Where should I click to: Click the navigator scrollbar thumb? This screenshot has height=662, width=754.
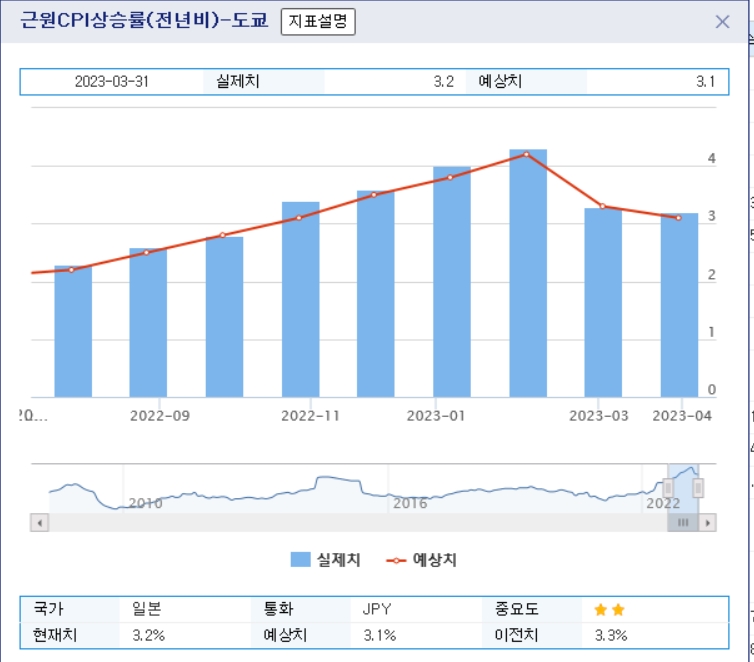[x=683, y=523]
